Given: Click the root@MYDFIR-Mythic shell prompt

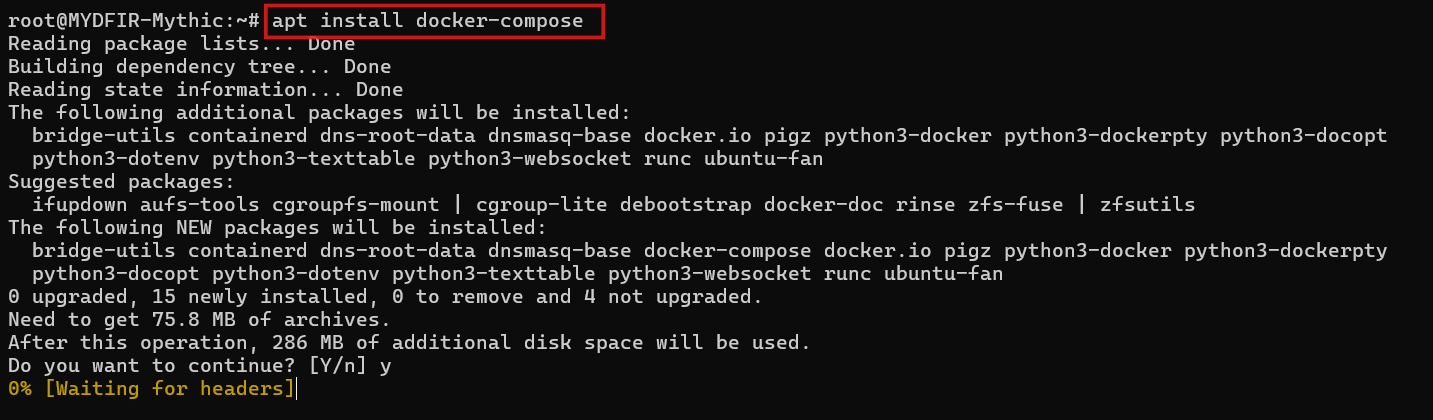Looking at the screenshot, I should [134, 21].
